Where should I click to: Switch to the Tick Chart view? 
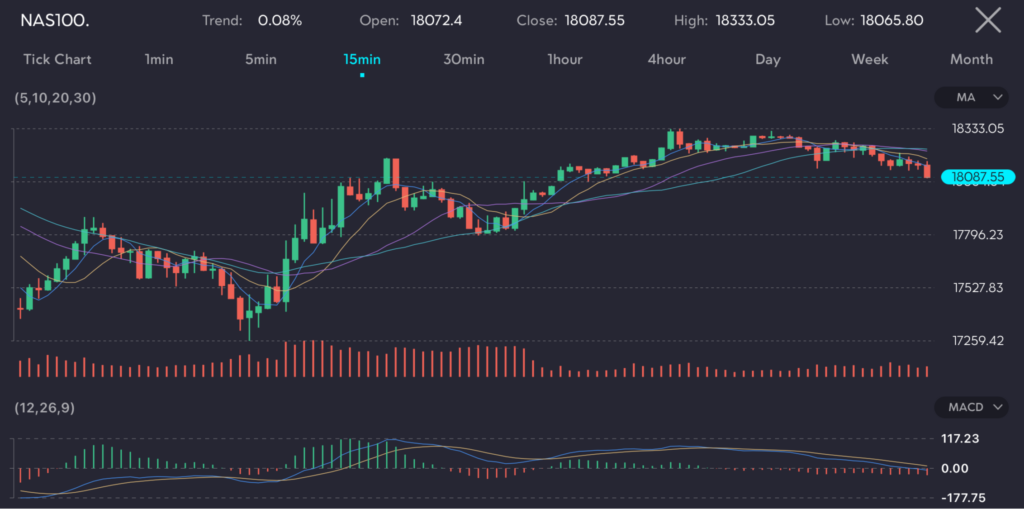tap(57, 60)
